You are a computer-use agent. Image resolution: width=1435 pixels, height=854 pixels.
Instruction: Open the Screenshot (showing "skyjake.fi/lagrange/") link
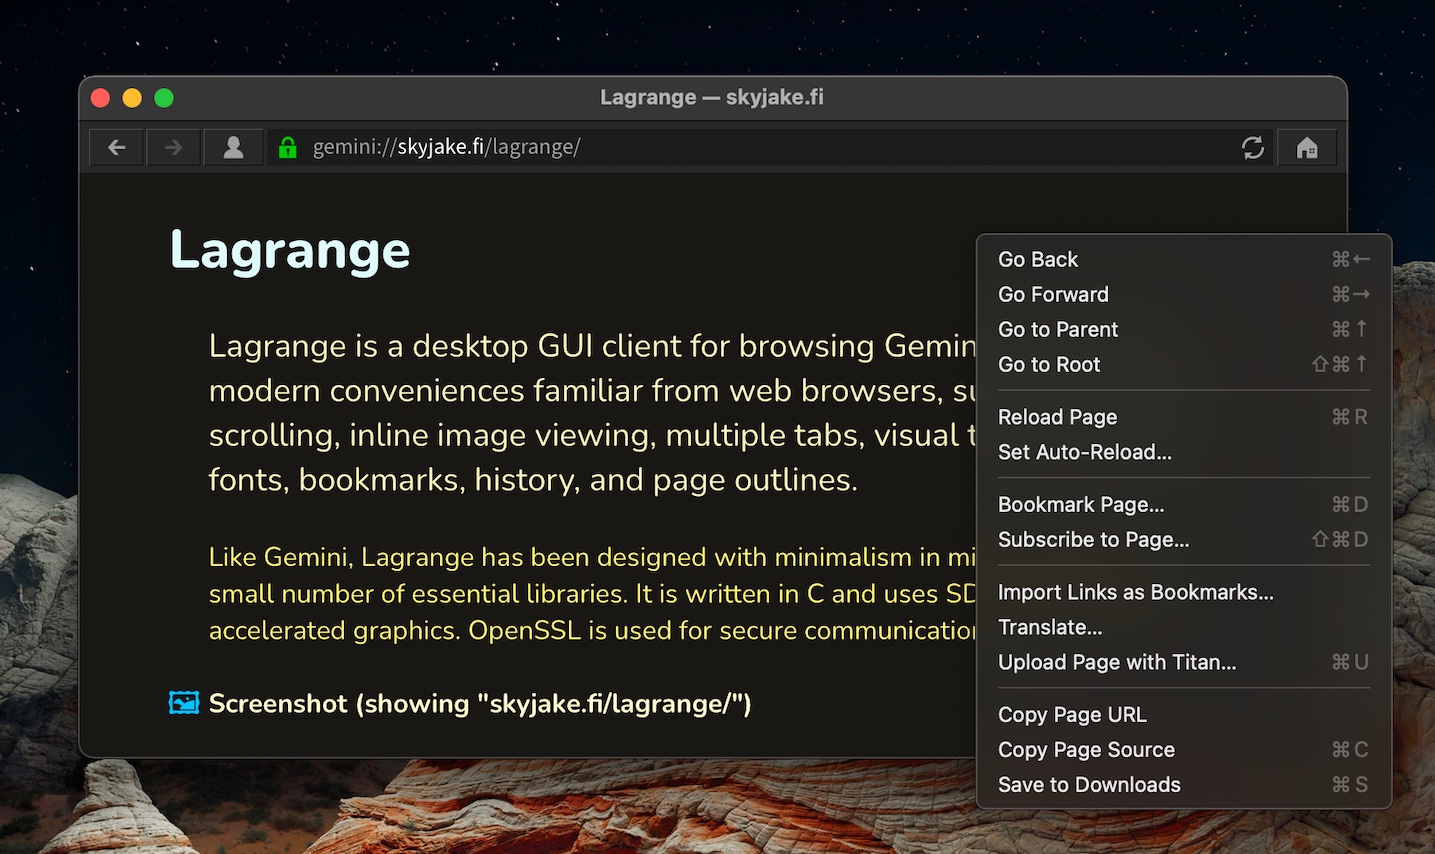480,704
